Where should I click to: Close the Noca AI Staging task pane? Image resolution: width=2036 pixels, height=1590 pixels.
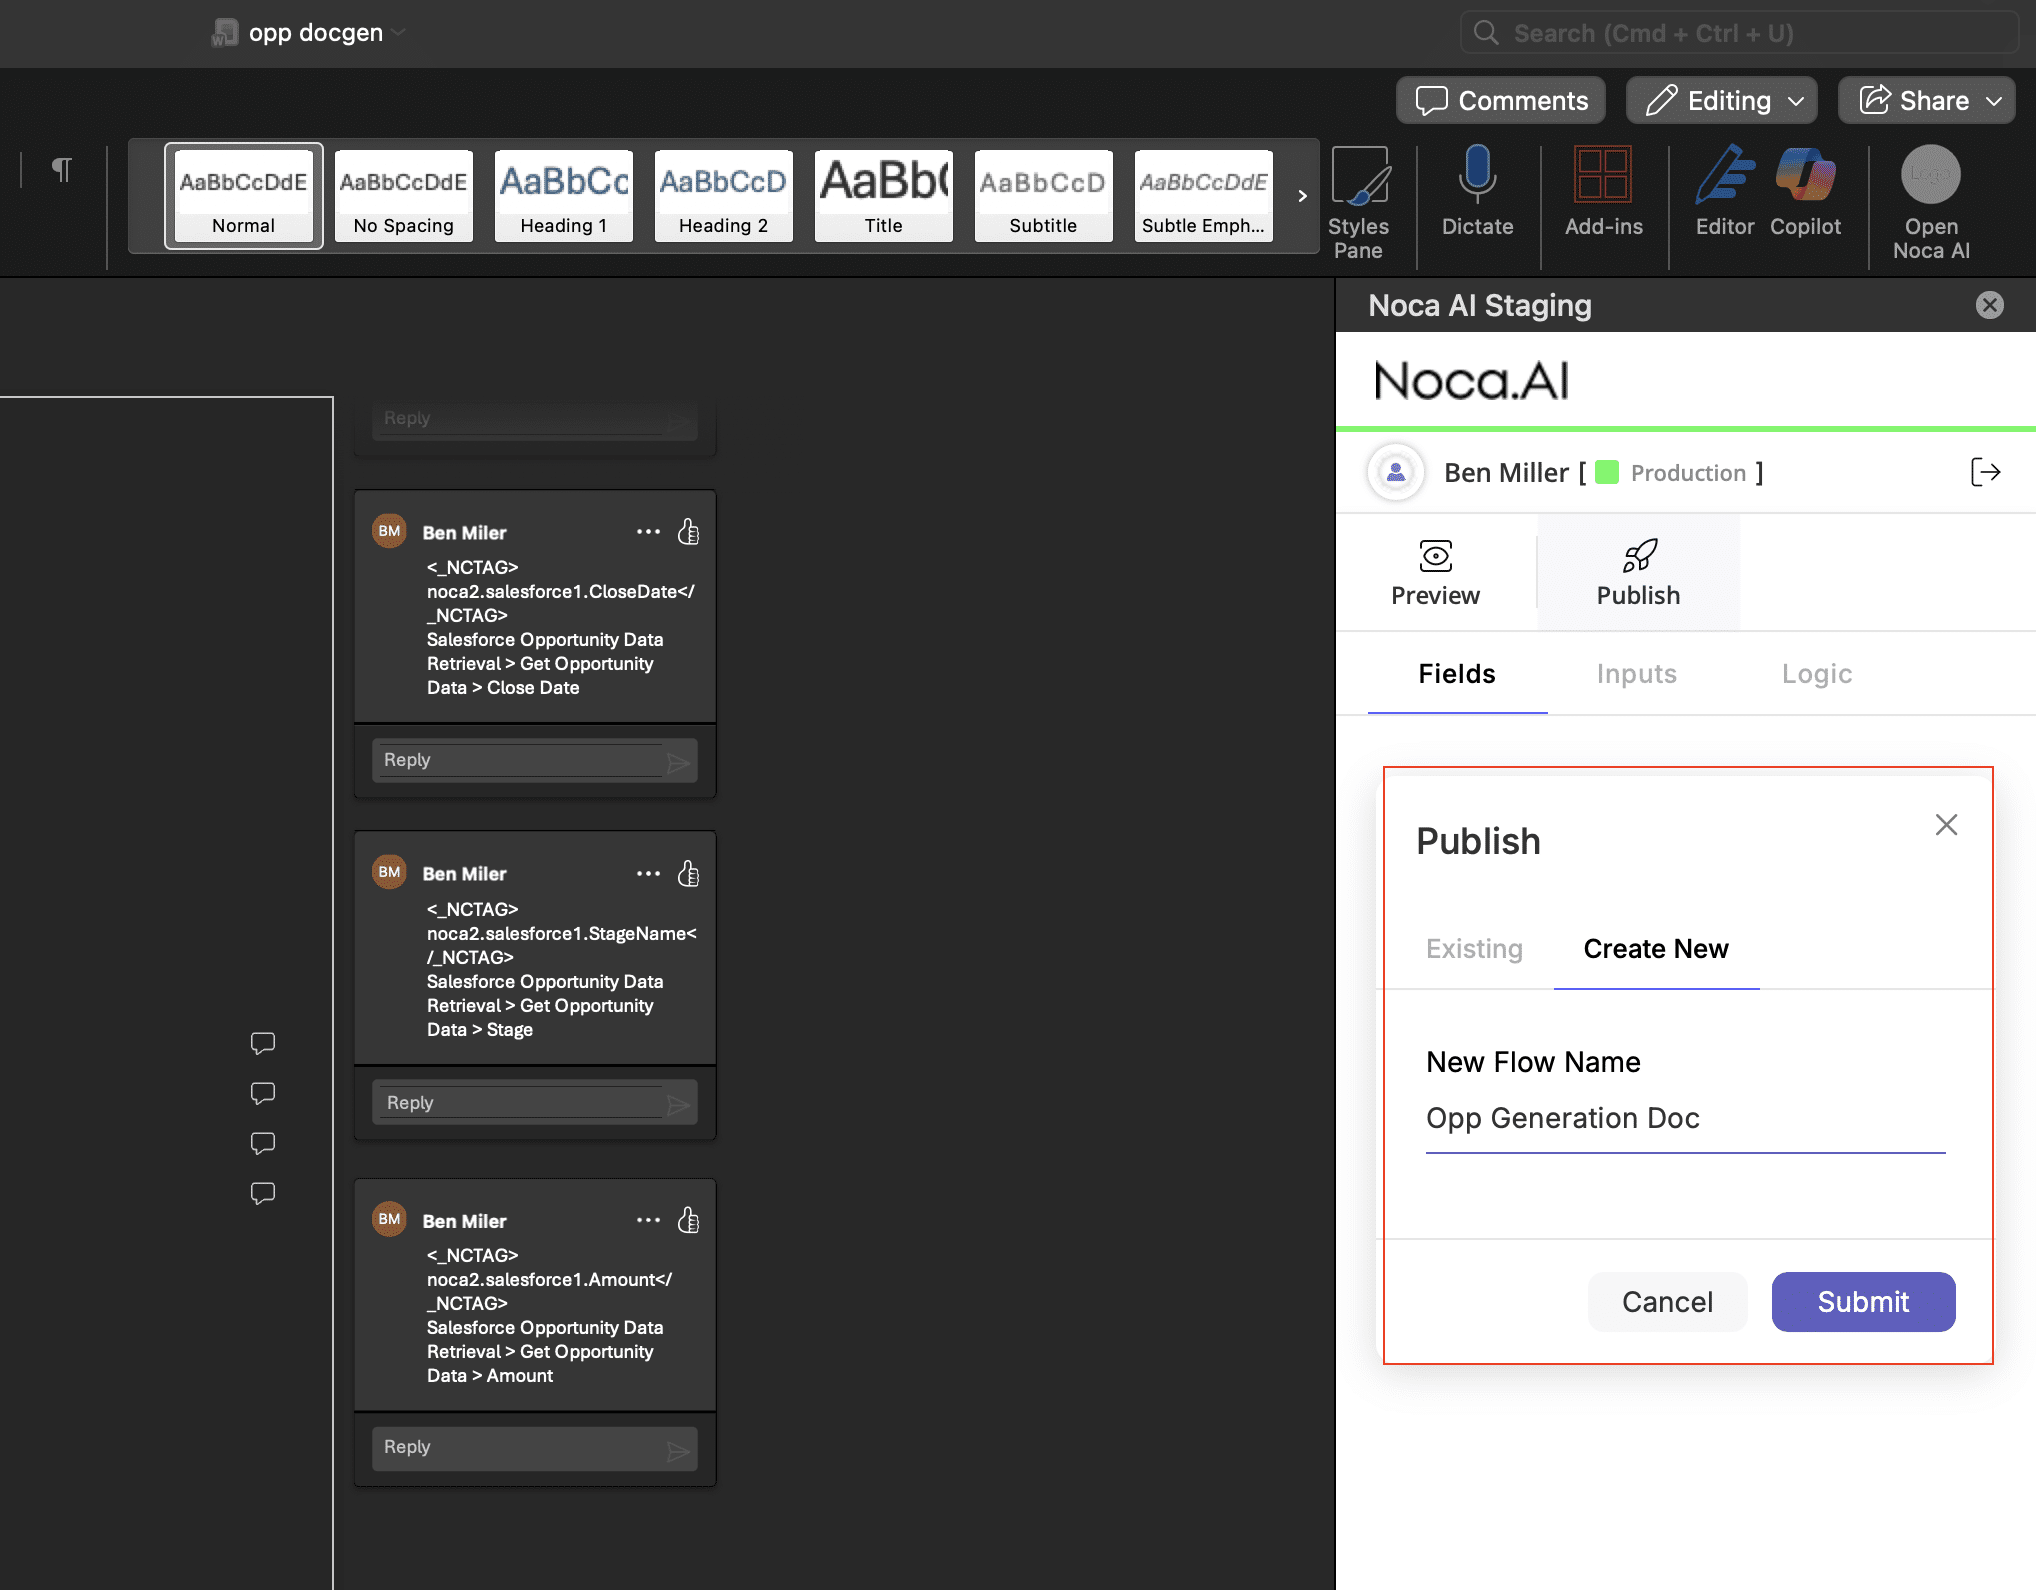[x=1990, y=305]
